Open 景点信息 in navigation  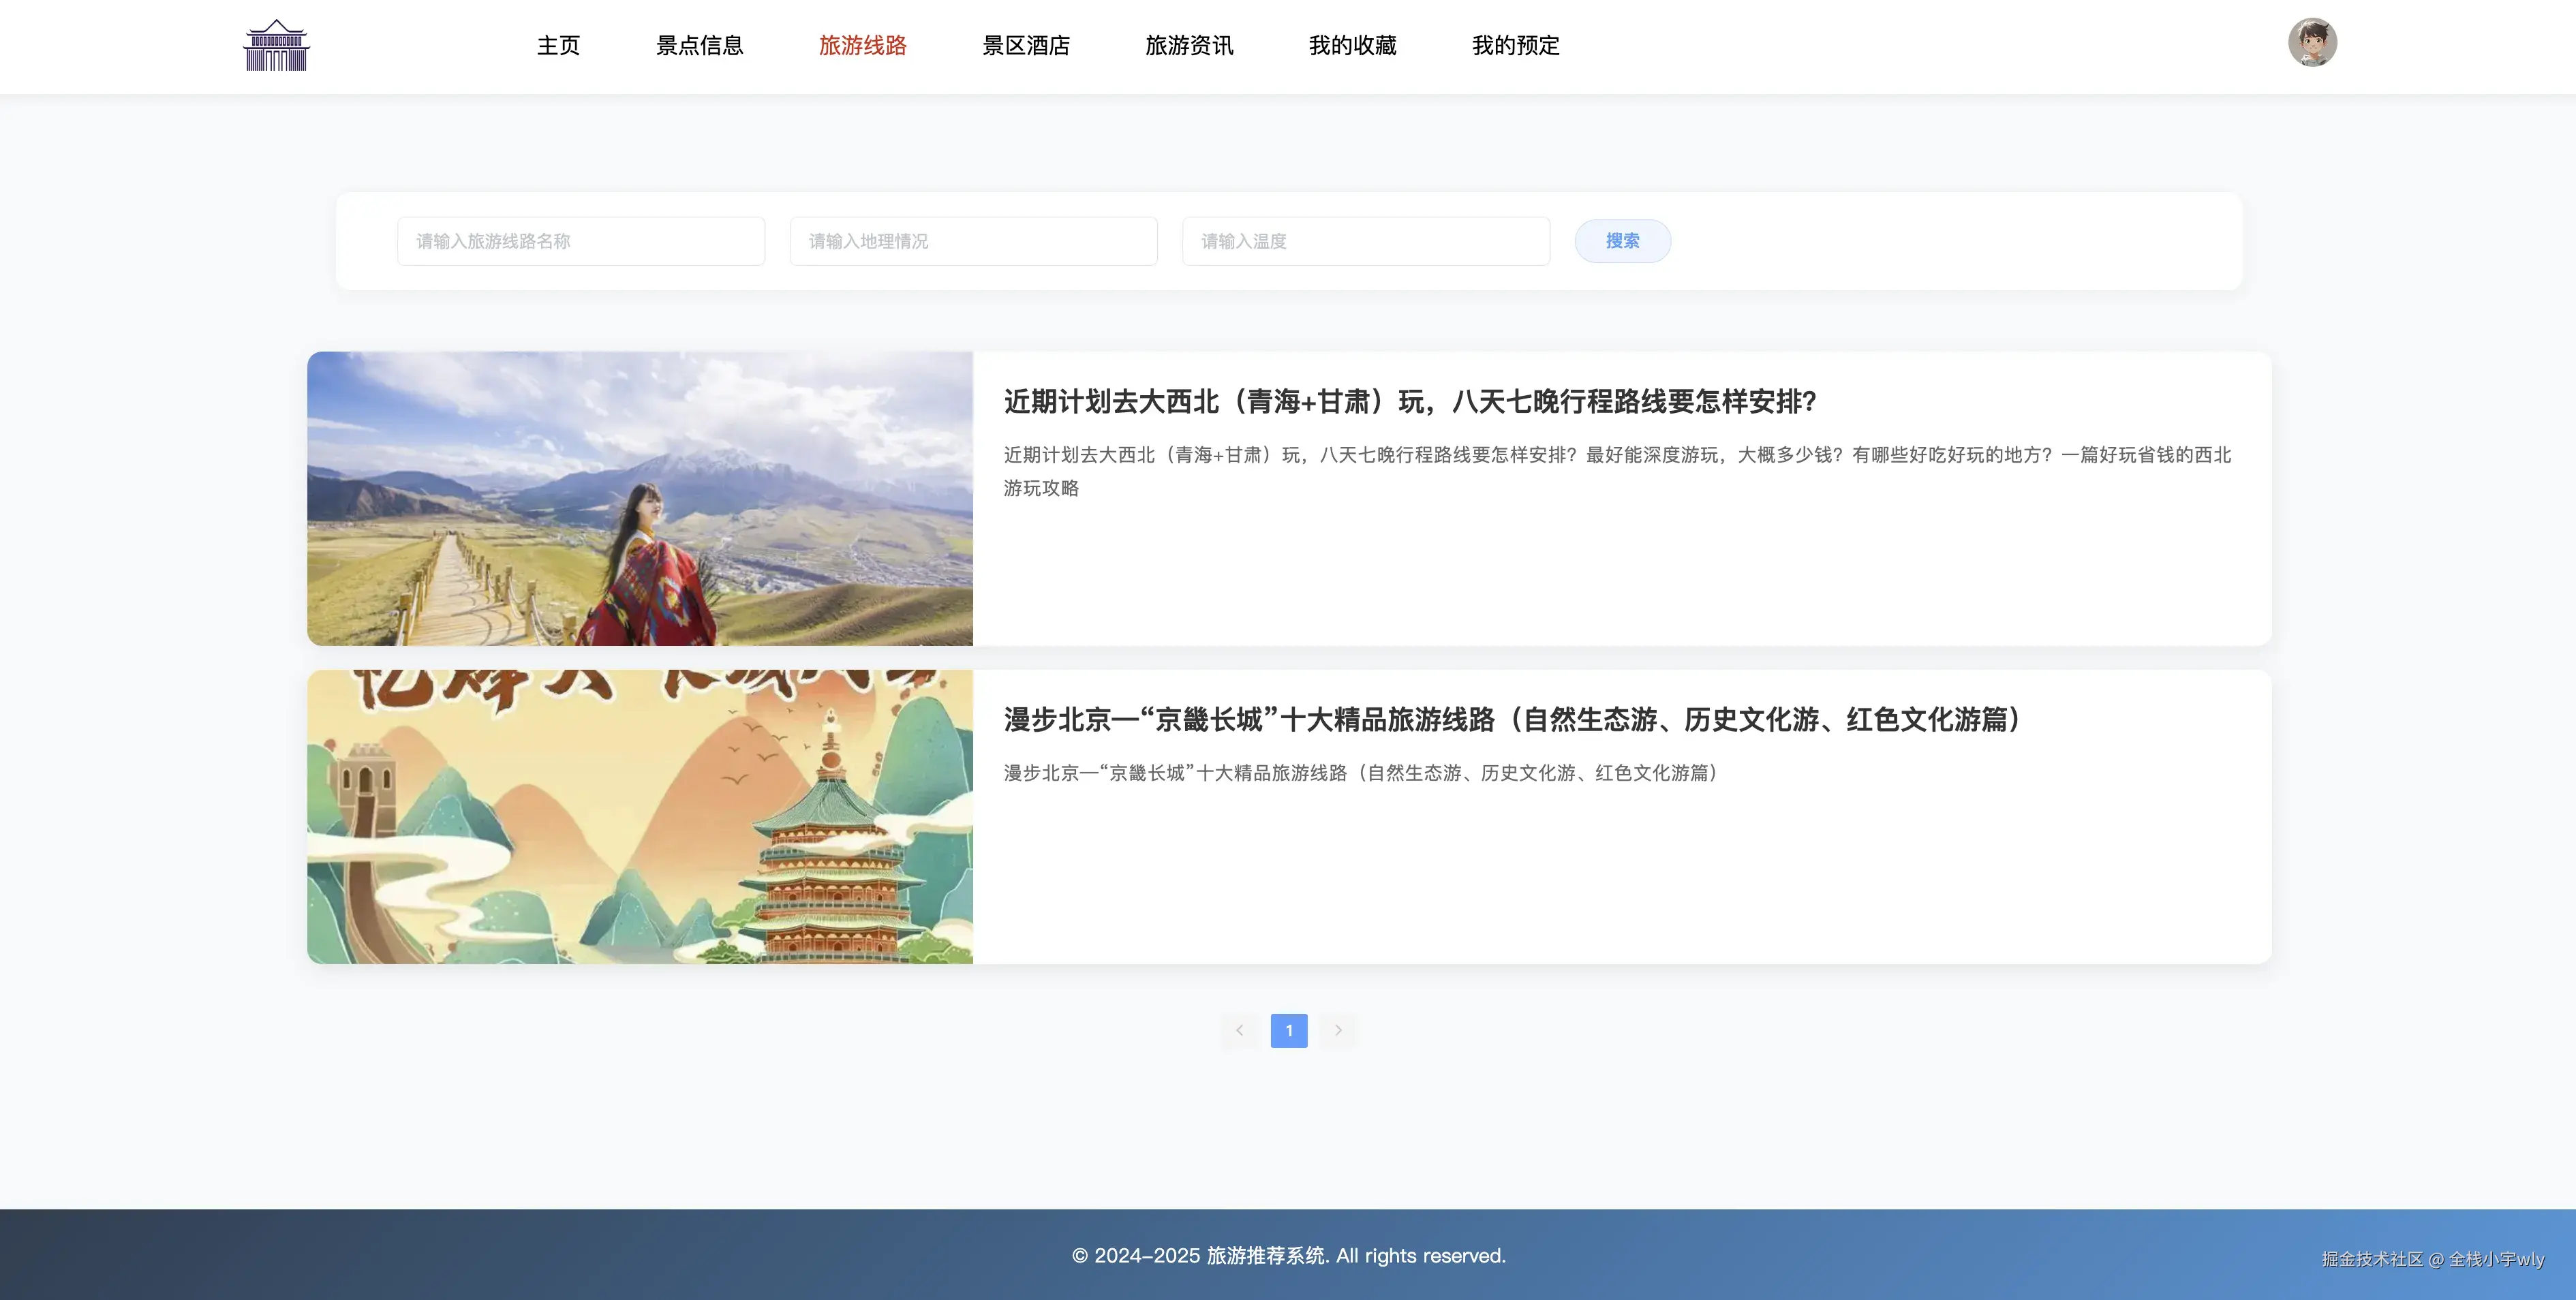(699, 46)
